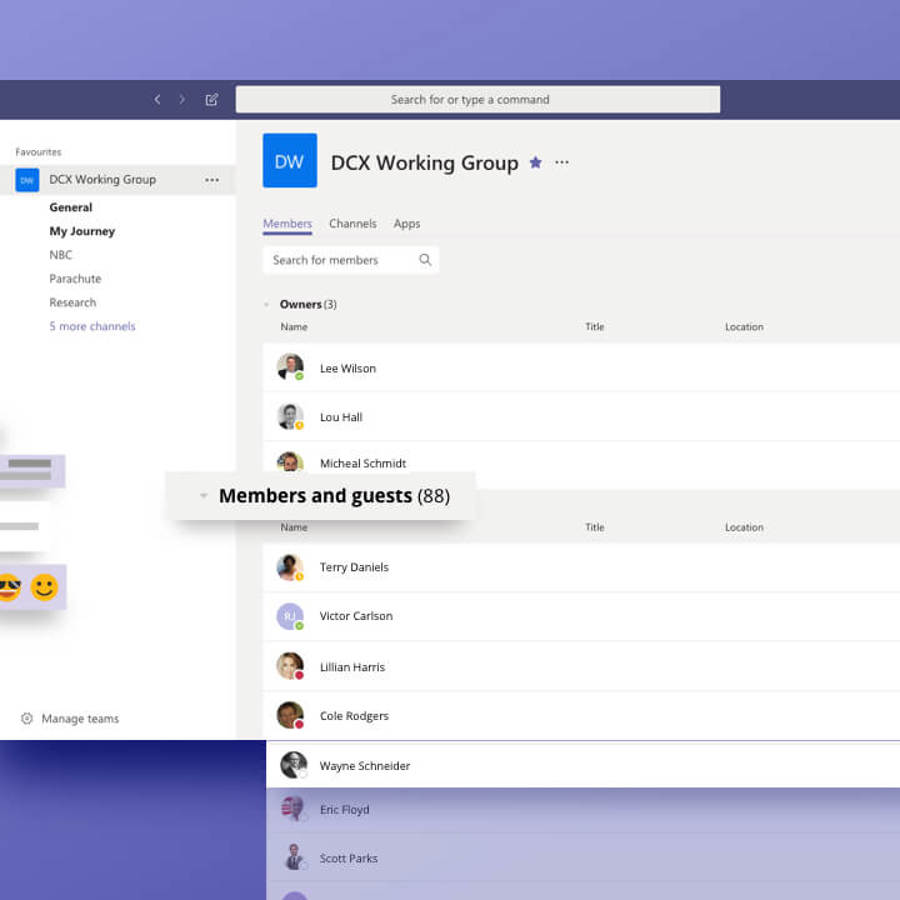Collapse the Members and guests section
900x900 pixels.
203,496
